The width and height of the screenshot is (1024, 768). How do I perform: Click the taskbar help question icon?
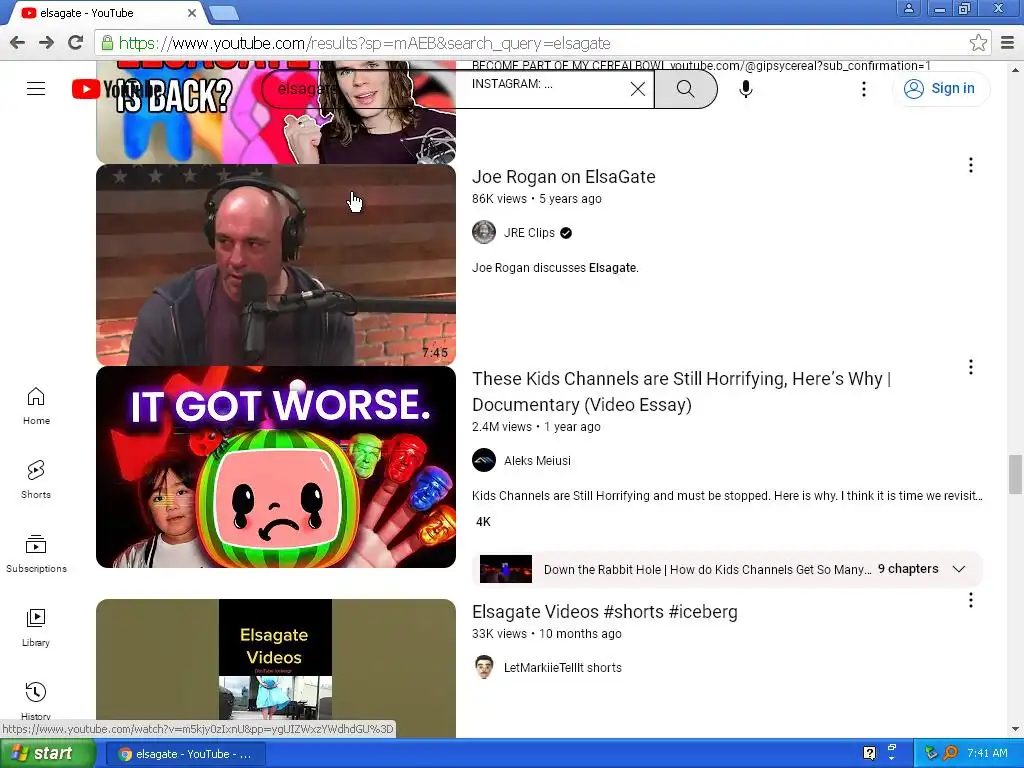869,753
